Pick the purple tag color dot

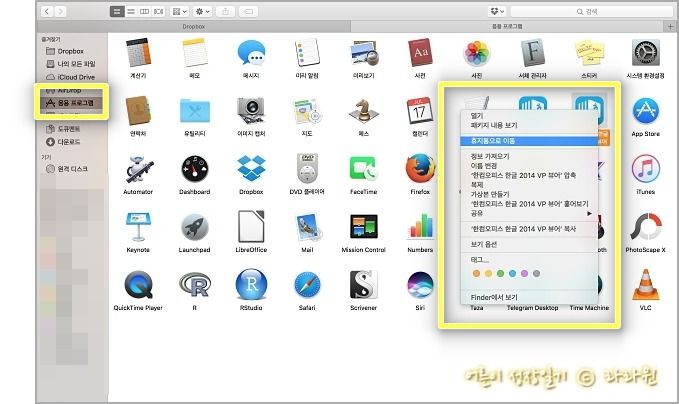pos(524,274)
